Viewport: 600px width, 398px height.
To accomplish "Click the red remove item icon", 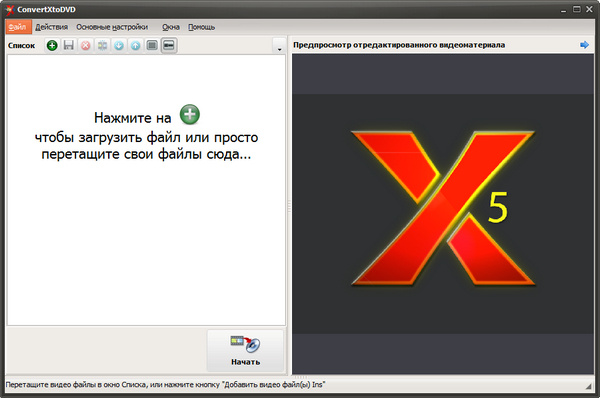I will [85, 46].
